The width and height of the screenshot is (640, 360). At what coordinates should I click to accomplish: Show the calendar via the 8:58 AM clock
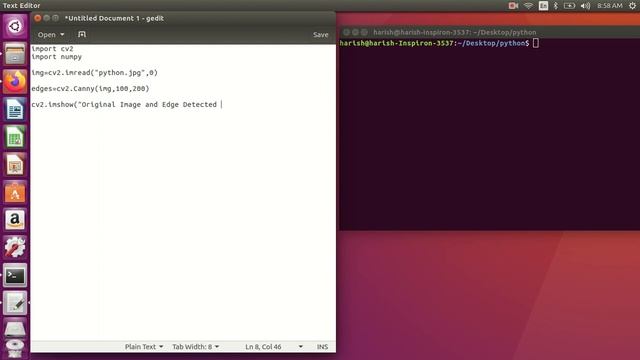coord(609,6)
